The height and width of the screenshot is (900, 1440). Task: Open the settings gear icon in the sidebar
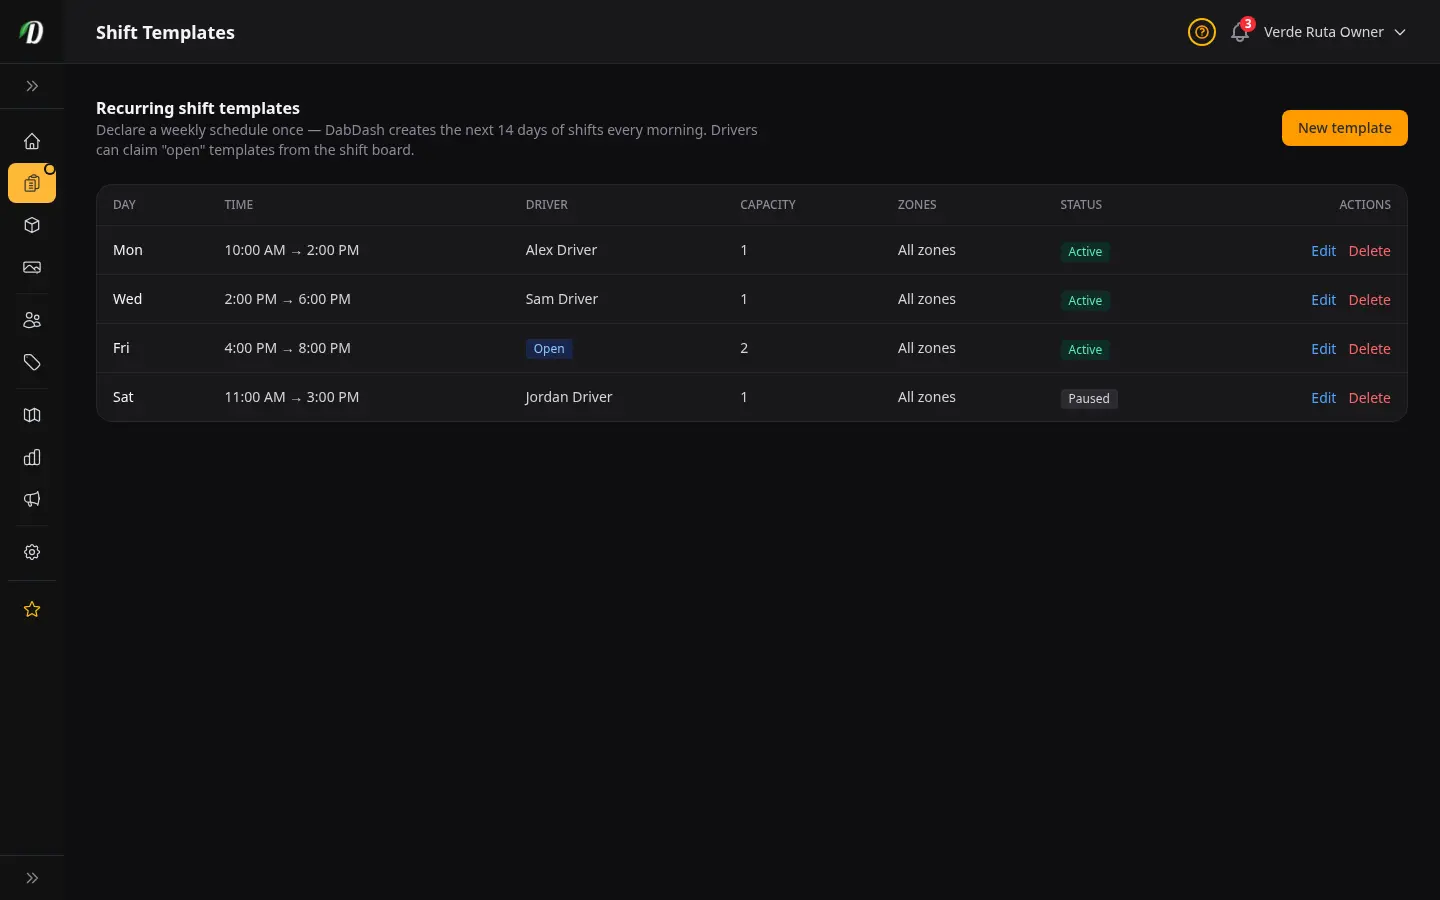click(32, 552)
